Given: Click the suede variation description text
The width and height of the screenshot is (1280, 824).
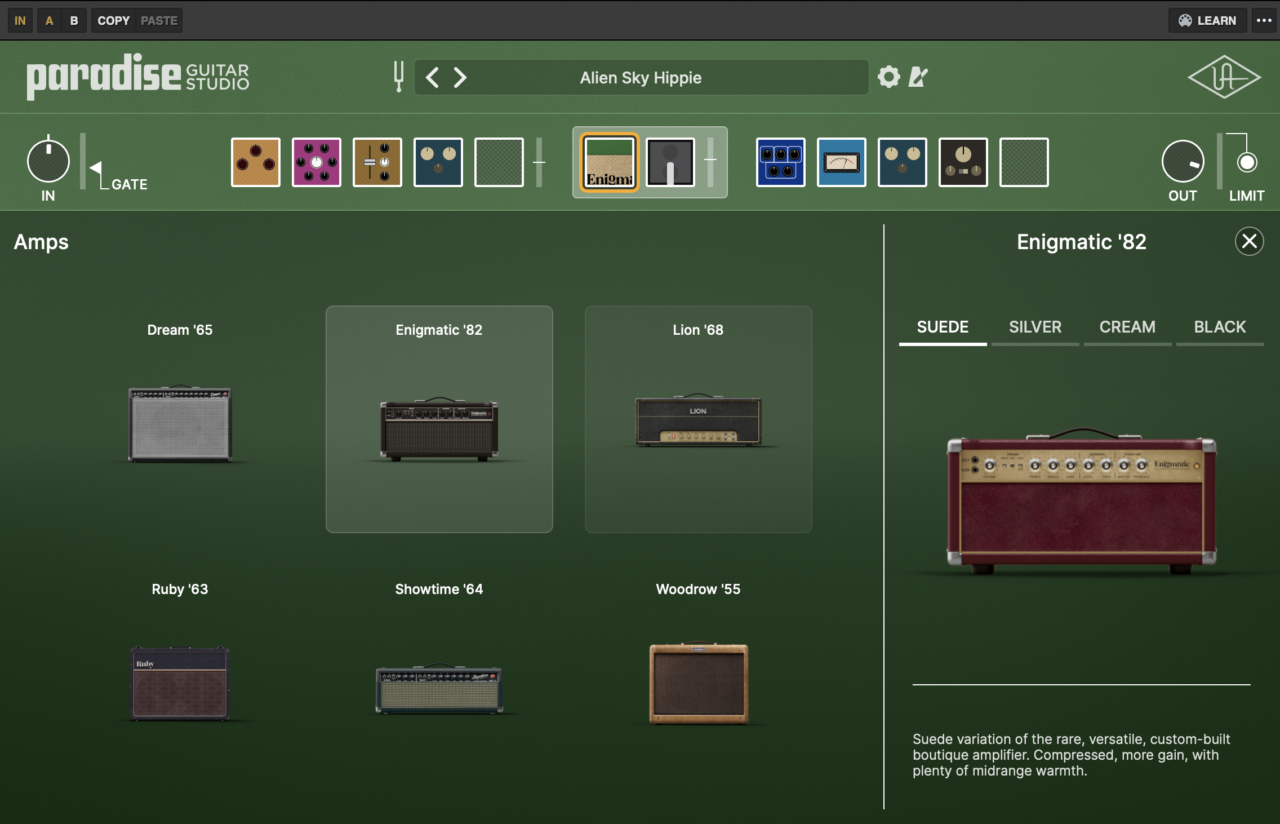Looking at the screenshot, I should [1072, 755].
